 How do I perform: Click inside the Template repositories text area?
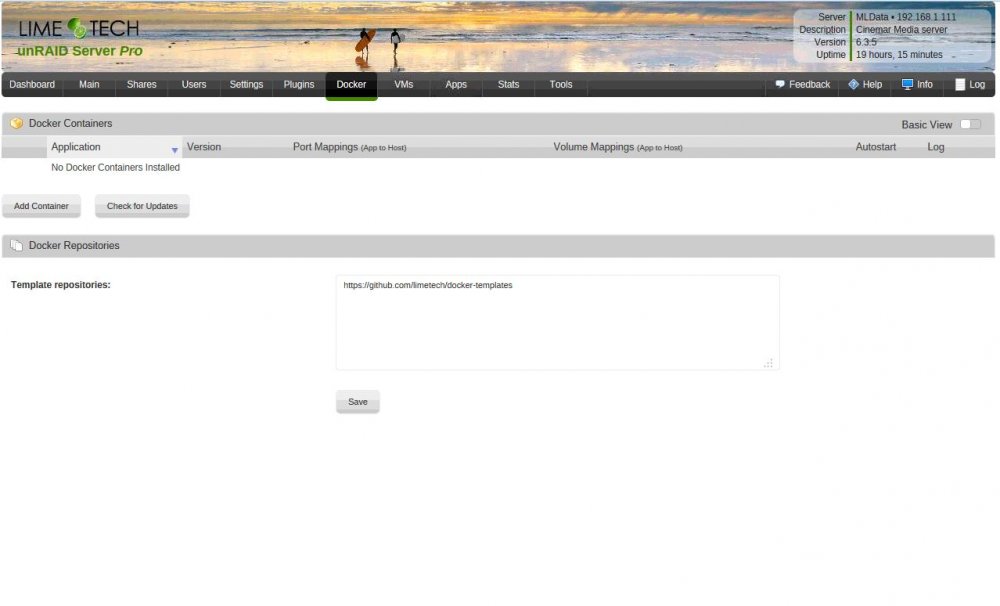(557, 323)
